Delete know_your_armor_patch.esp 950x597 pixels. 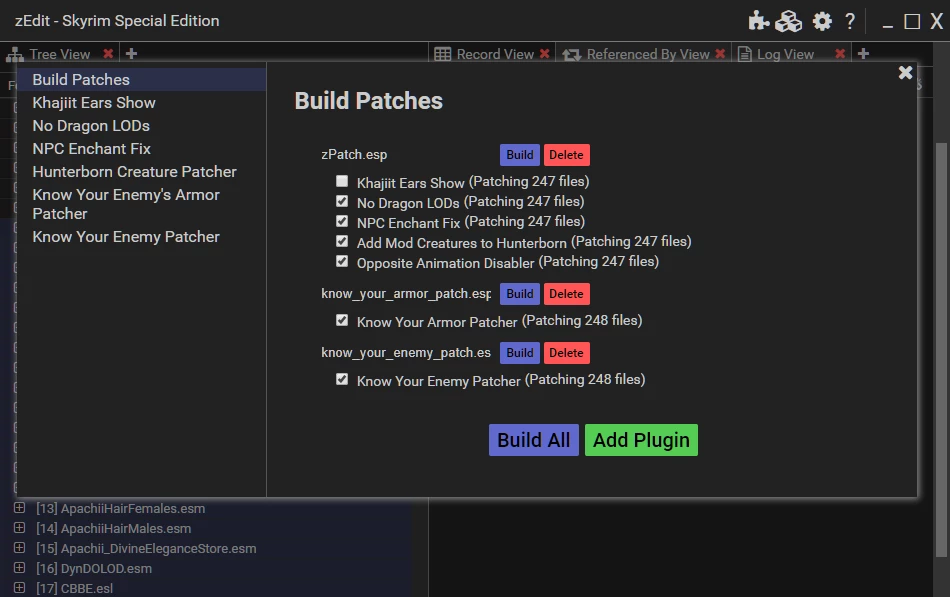pyautogui.click(x=566, y=294)
